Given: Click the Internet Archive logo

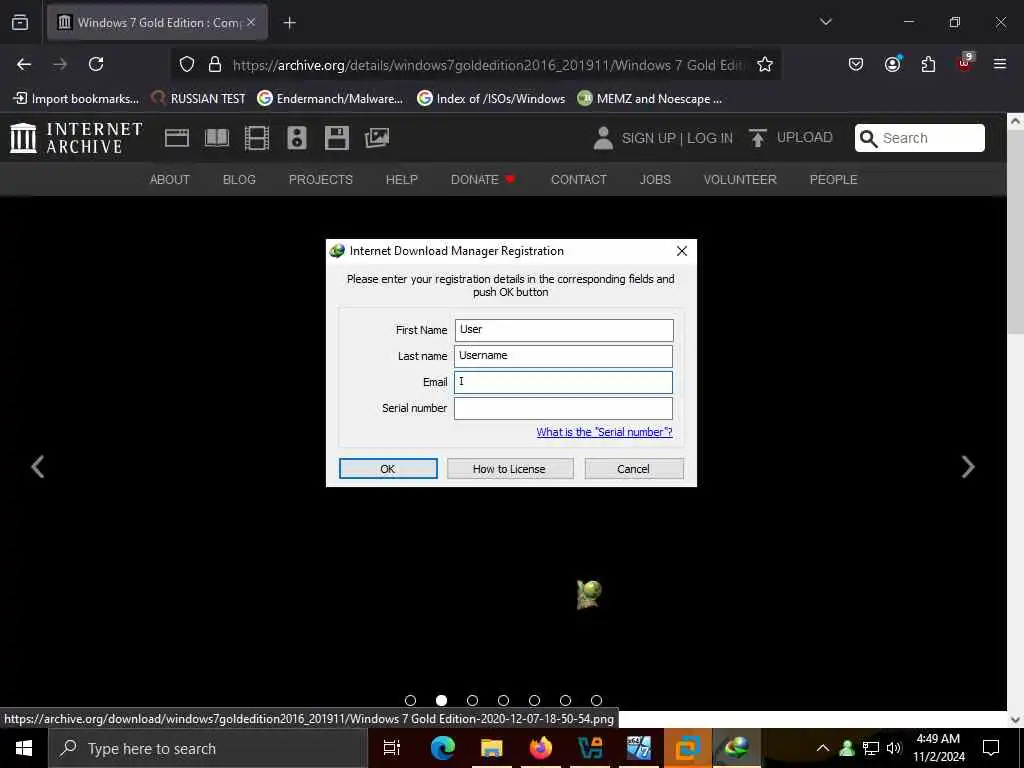Looking at the screenshot, I should 76,138.
